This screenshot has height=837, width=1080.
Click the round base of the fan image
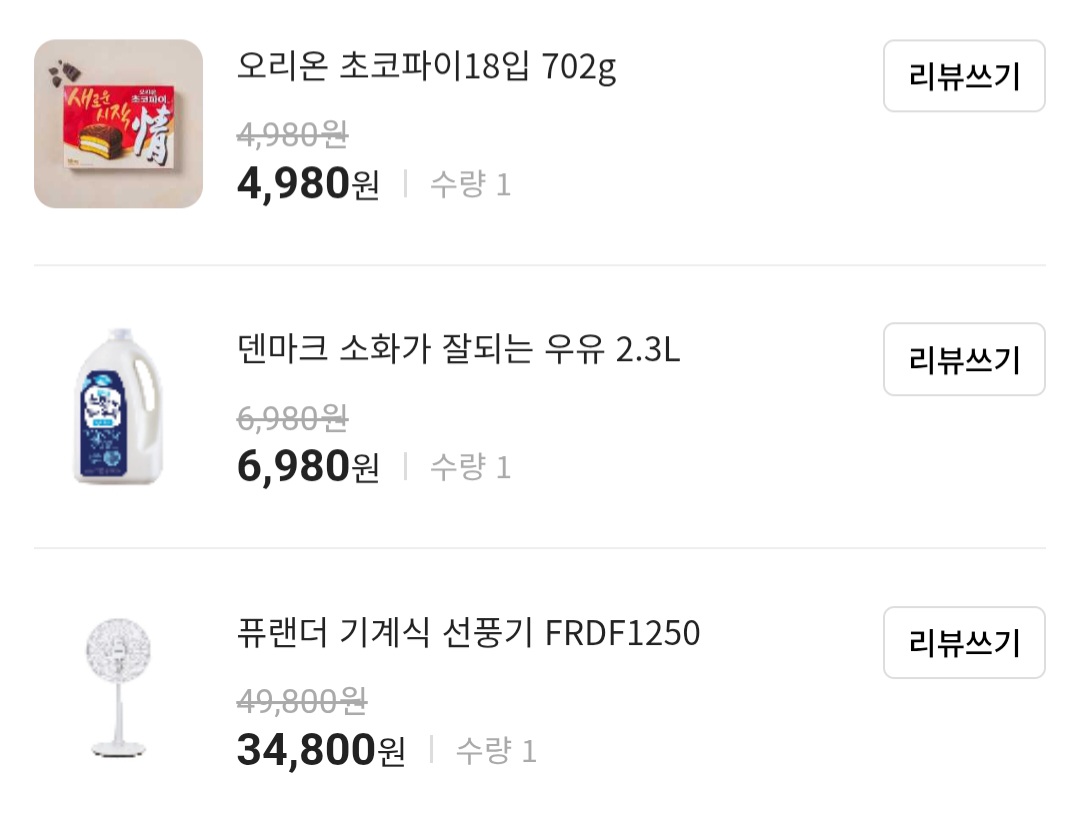[x=118, y=746]
